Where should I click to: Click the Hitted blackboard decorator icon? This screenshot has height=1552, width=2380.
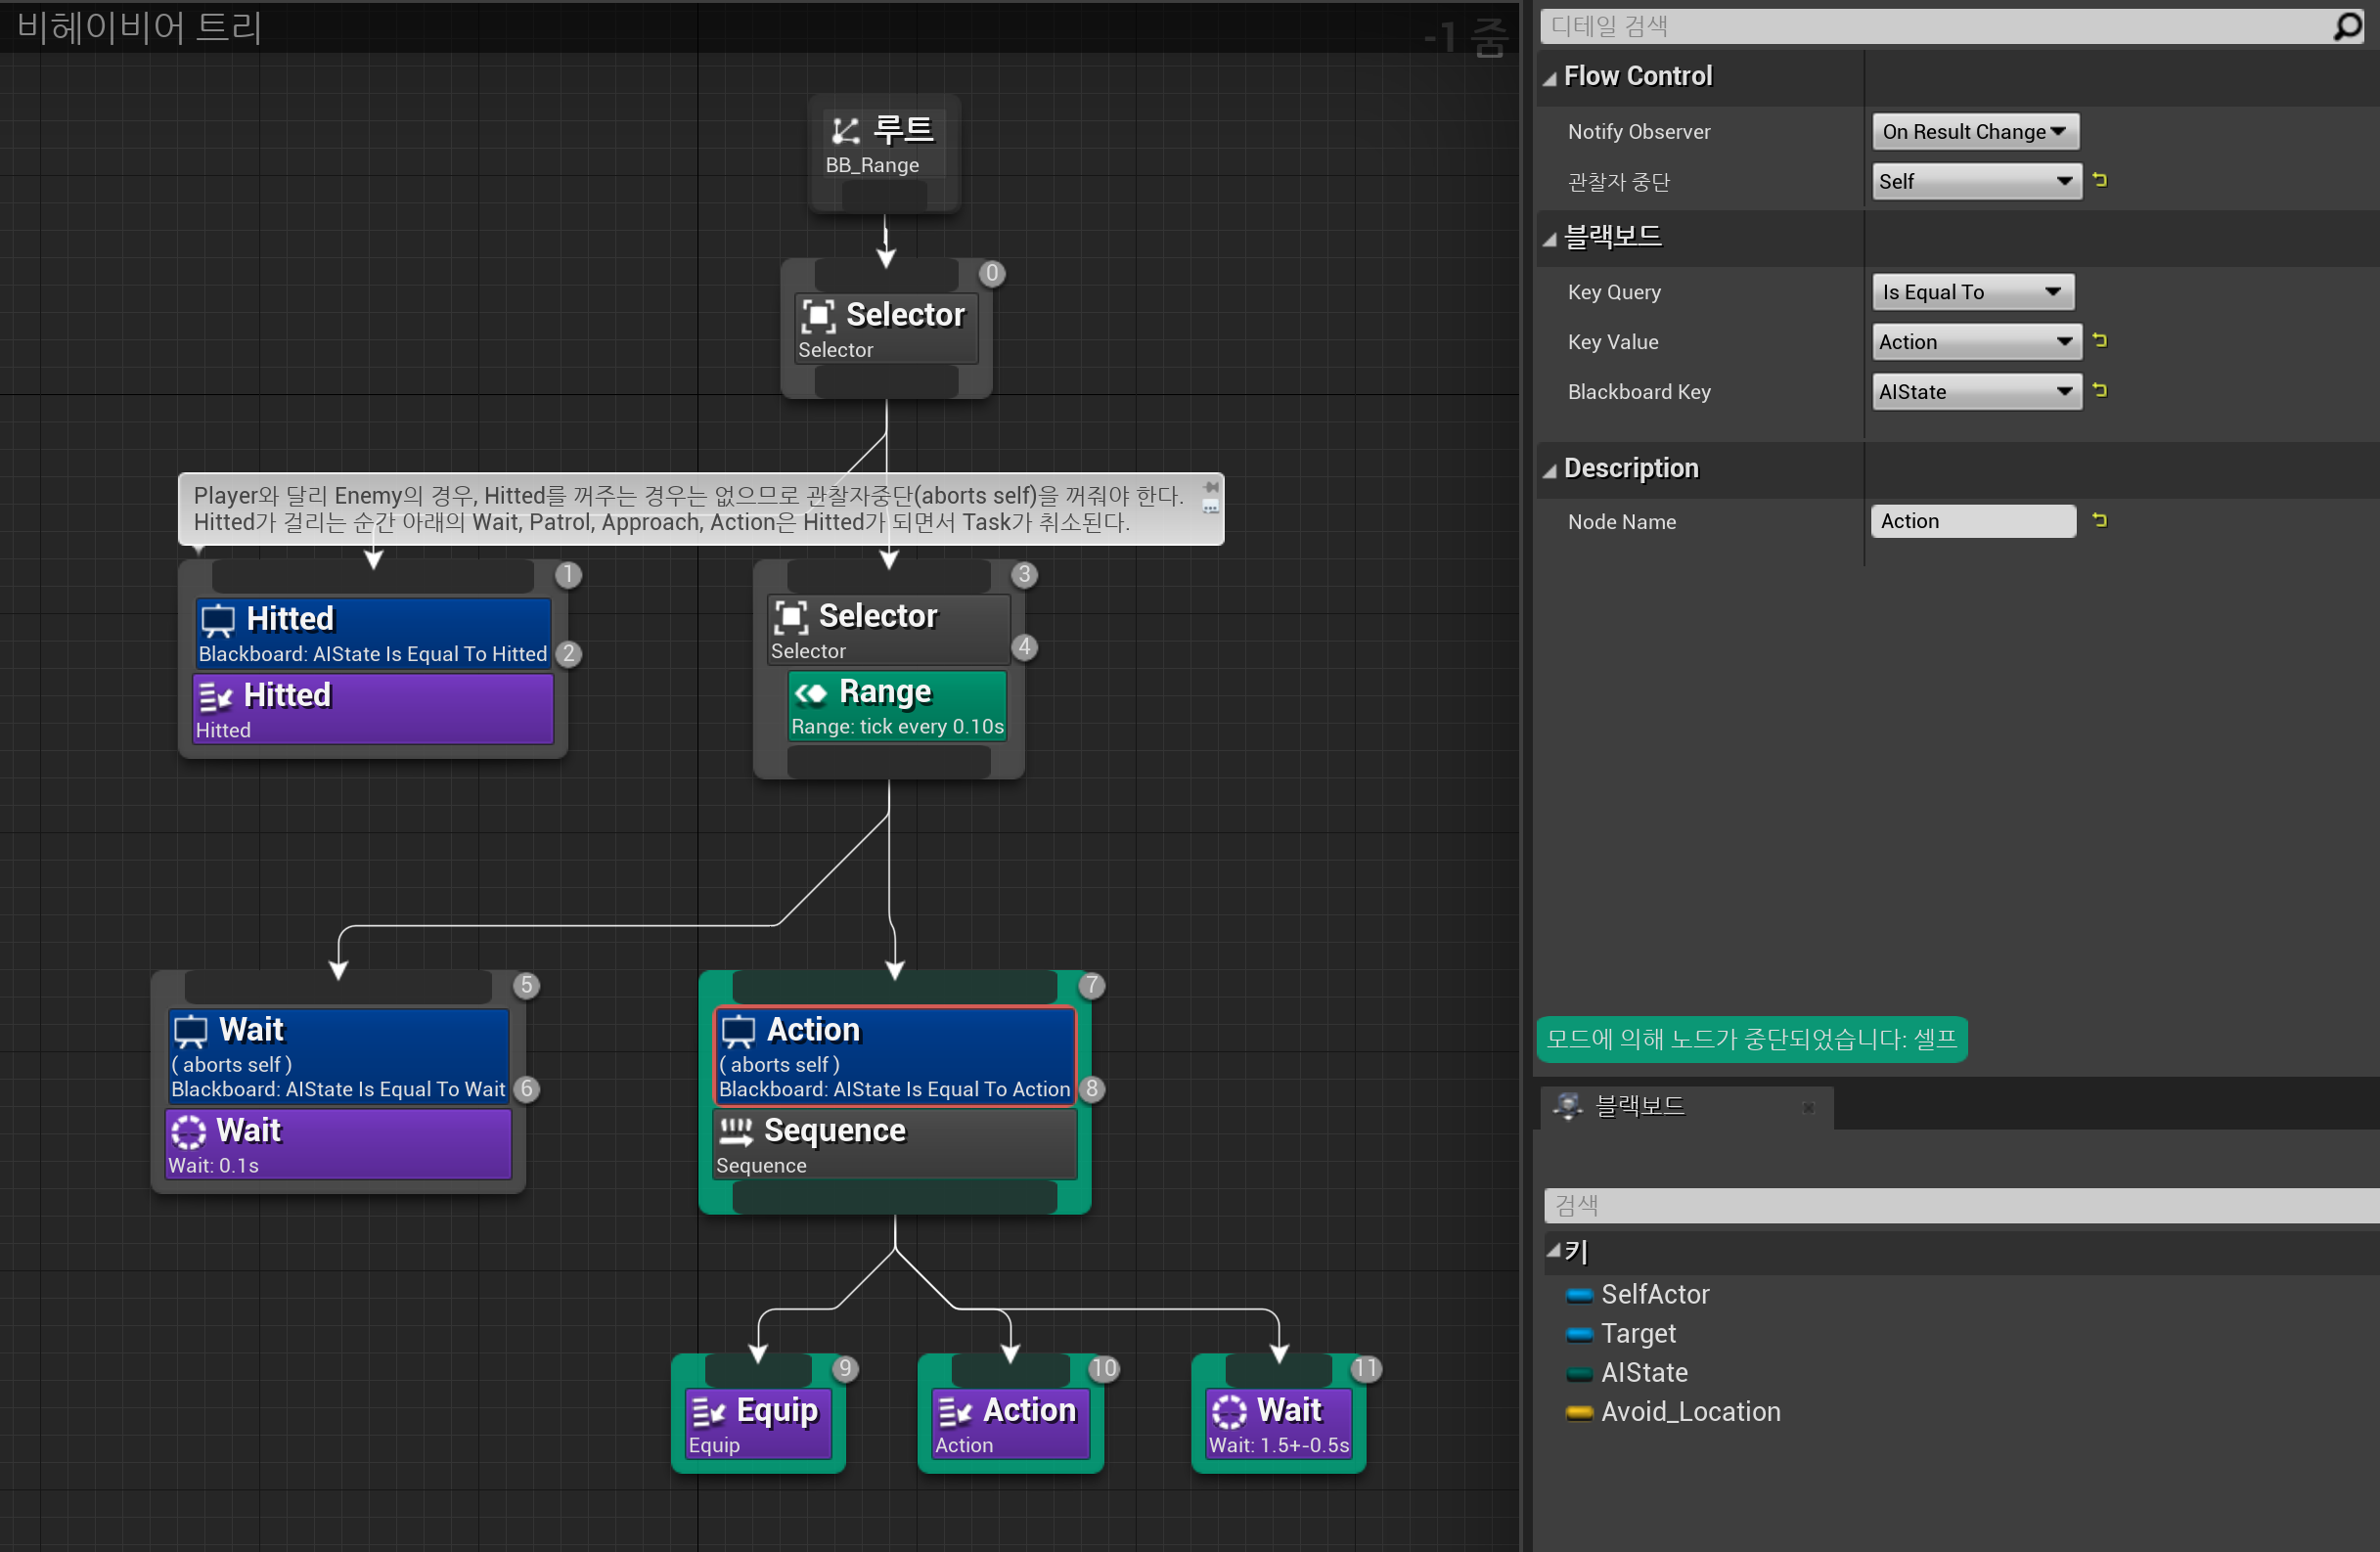pyautogui.click(x=218, y=620)
